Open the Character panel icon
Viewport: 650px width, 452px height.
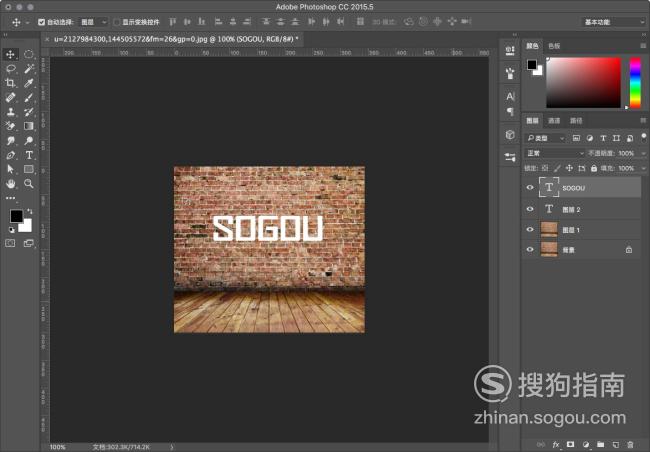point(510,96)
